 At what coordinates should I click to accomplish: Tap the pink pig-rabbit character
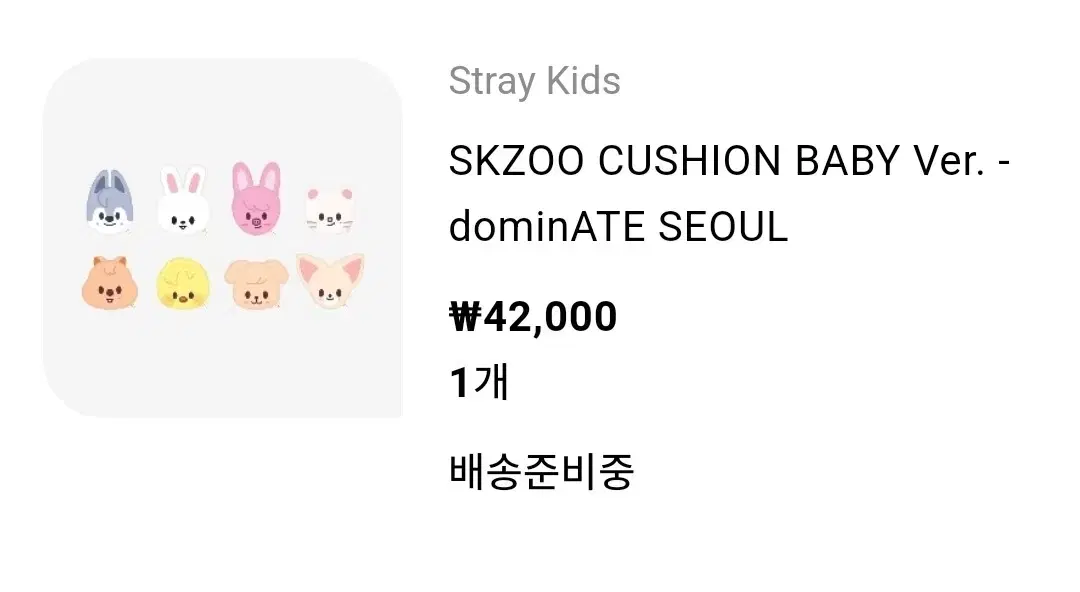pyautogui.click(x=256, y=198)
